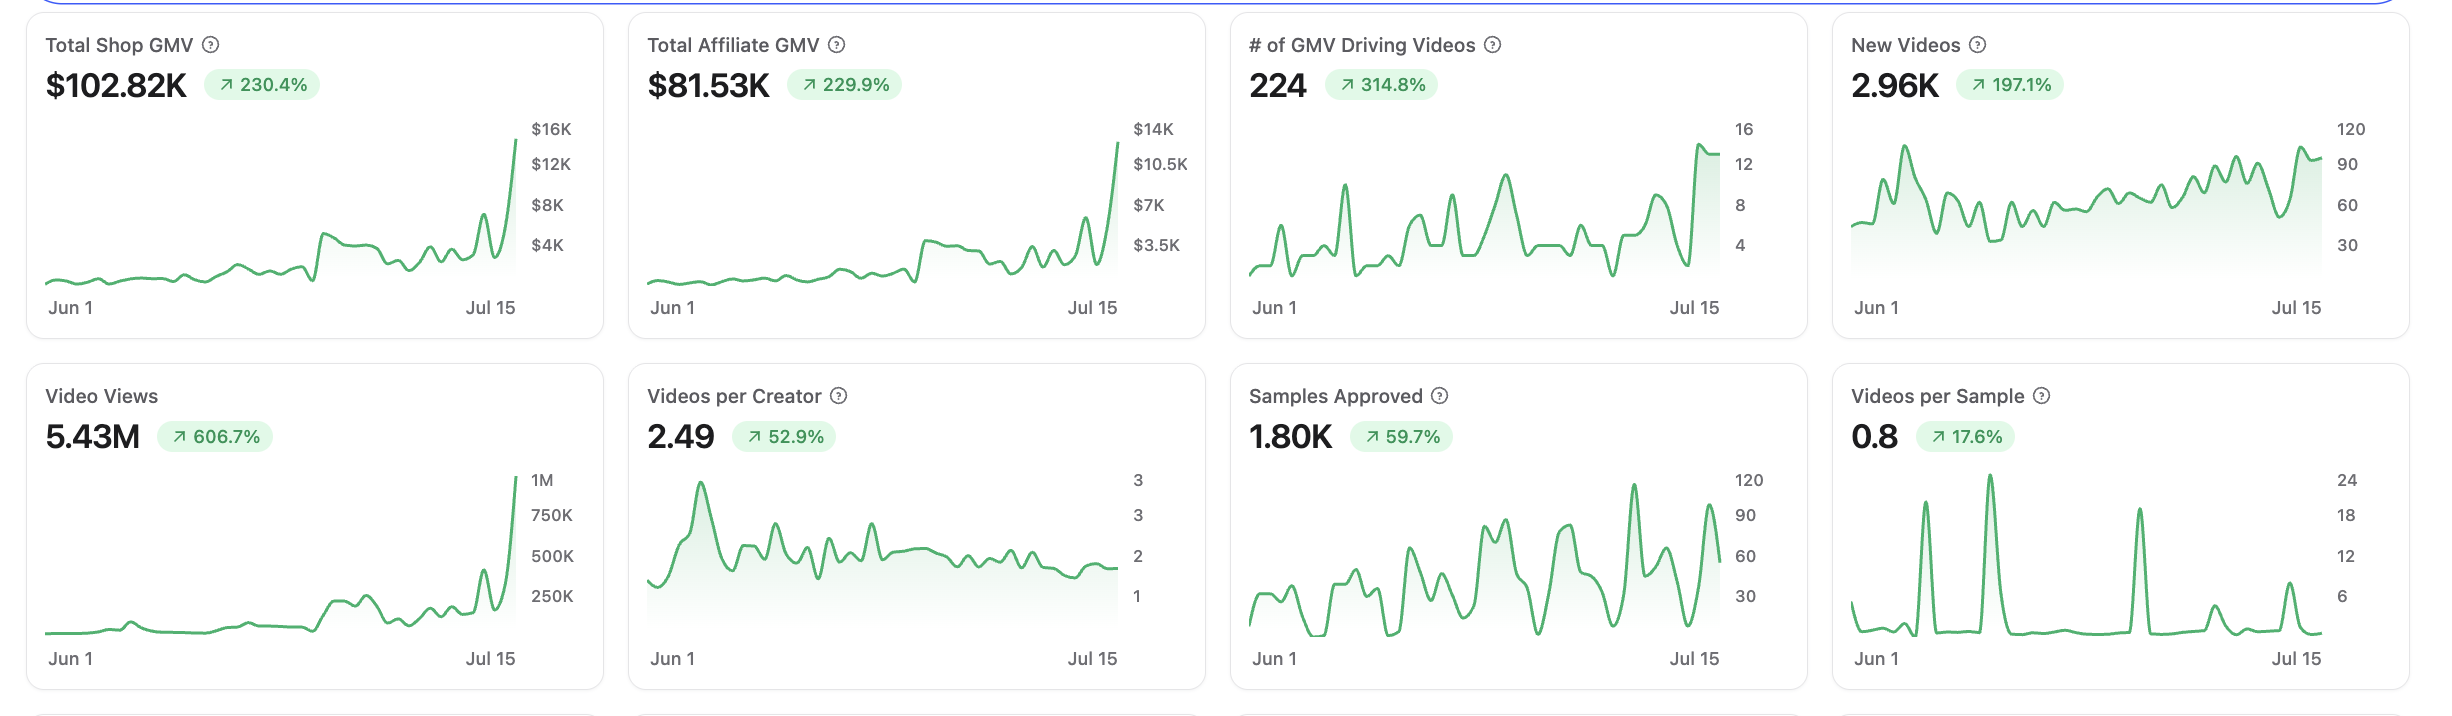The width and height of the screenshot is (2452, 716).
Task: Click the 229.9% growth badge on Affiliate GMV
Action: 845,85
